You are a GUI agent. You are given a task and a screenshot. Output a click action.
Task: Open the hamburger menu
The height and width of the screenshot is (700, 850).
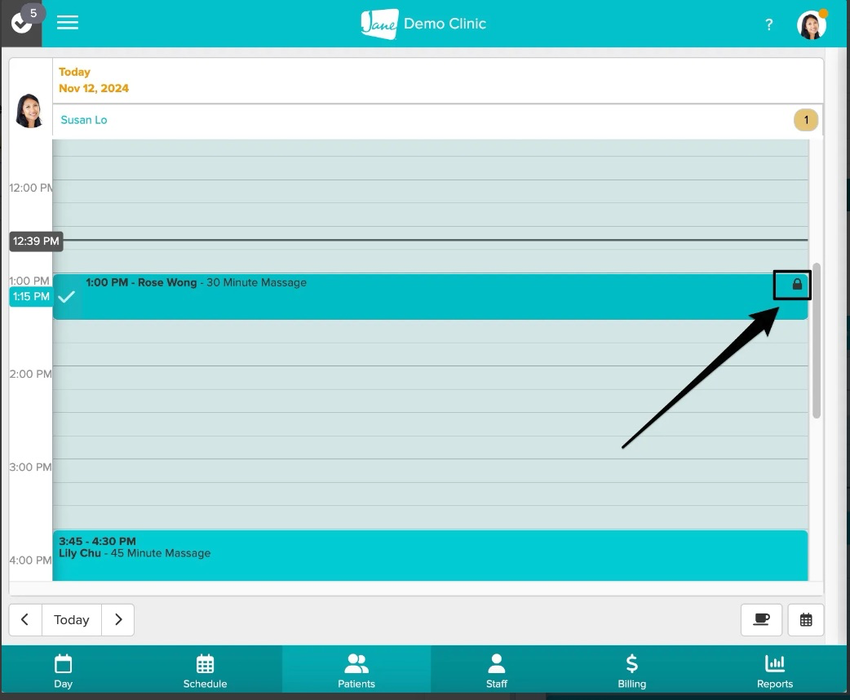tap(68, 23)
